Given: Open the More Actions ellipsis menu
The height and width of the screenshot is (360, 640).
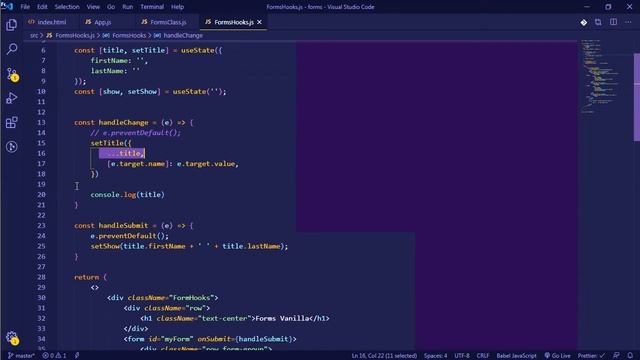Looking at the screenshot, I should [628, 22].
